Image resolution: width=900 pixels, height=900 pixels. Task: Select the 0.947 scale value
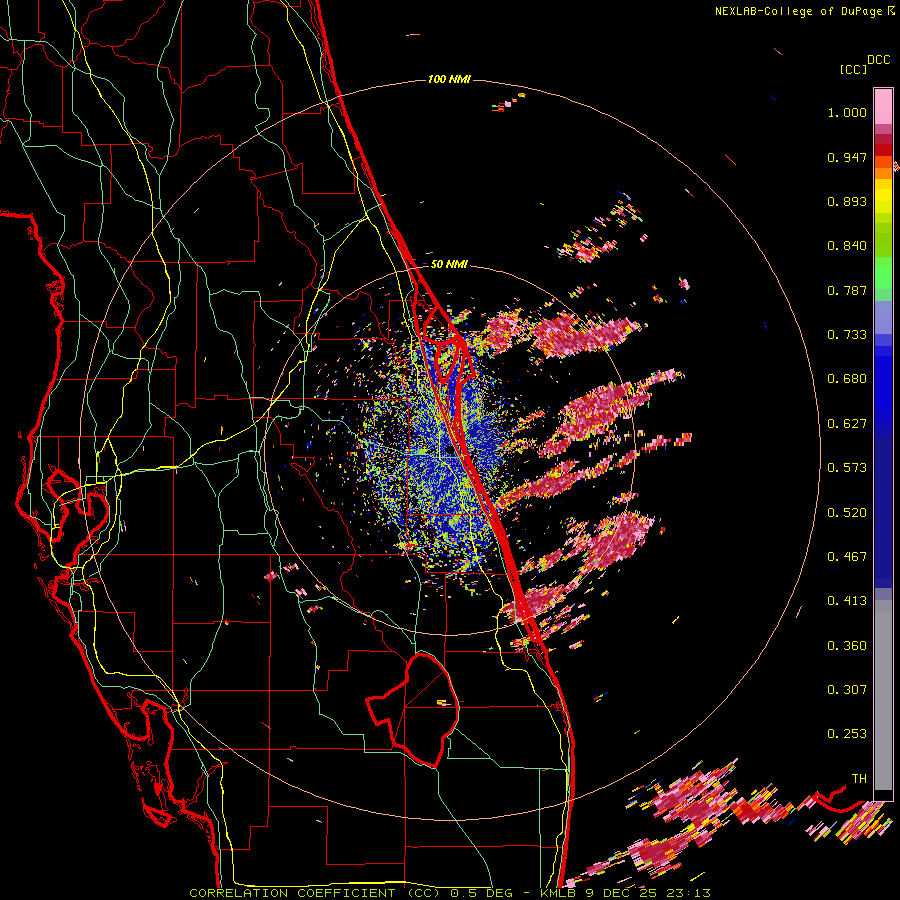tap(847, 157)
